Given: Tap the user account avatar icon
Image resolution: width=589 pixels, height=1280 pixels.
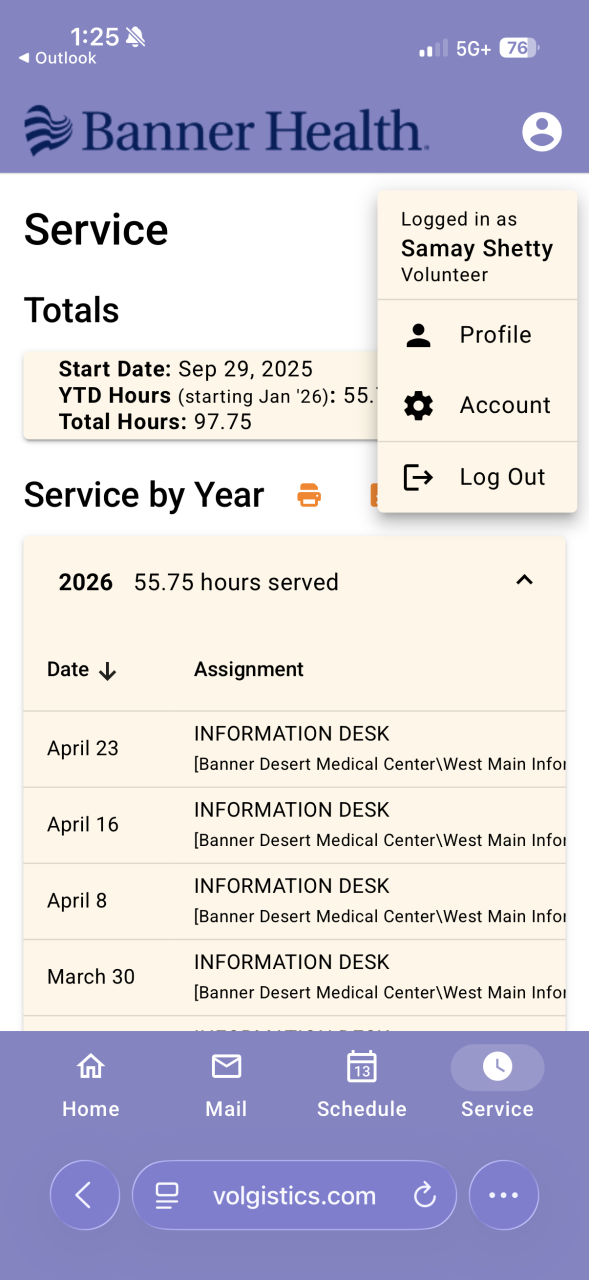Looking at the screenshot, I should click(542, 131).
